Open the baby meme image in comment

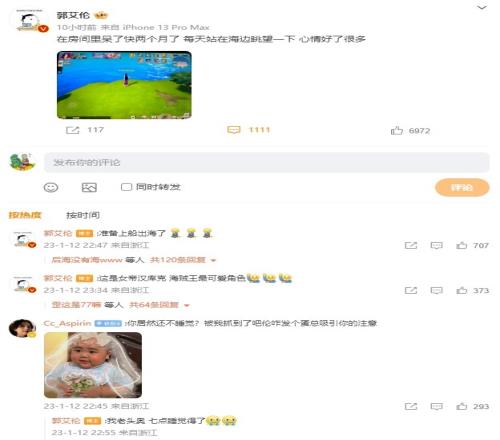click(93, 365)
